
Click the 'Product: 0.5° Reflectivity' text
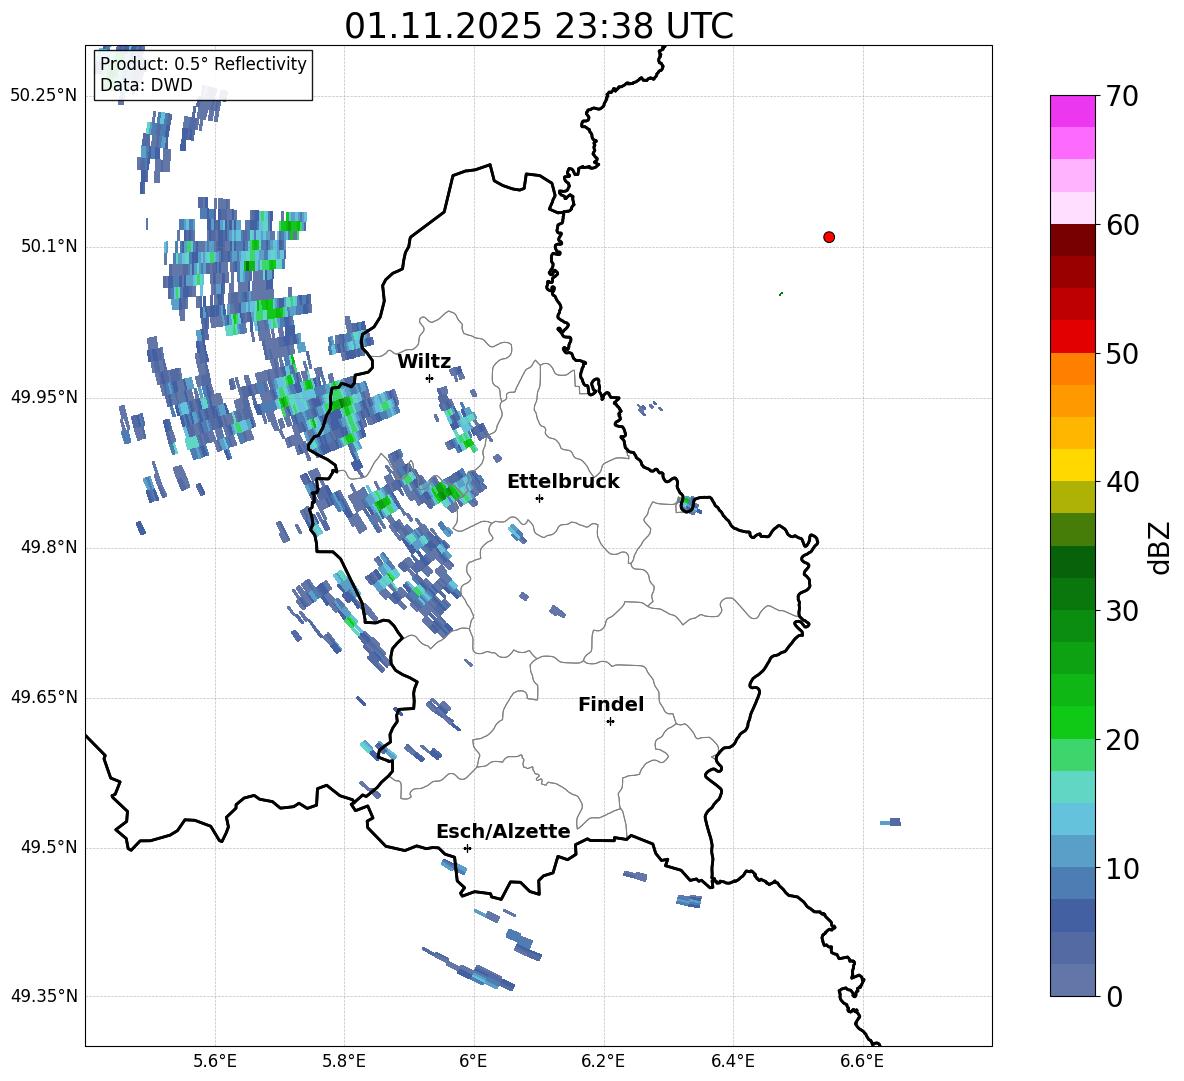(203, 63)
